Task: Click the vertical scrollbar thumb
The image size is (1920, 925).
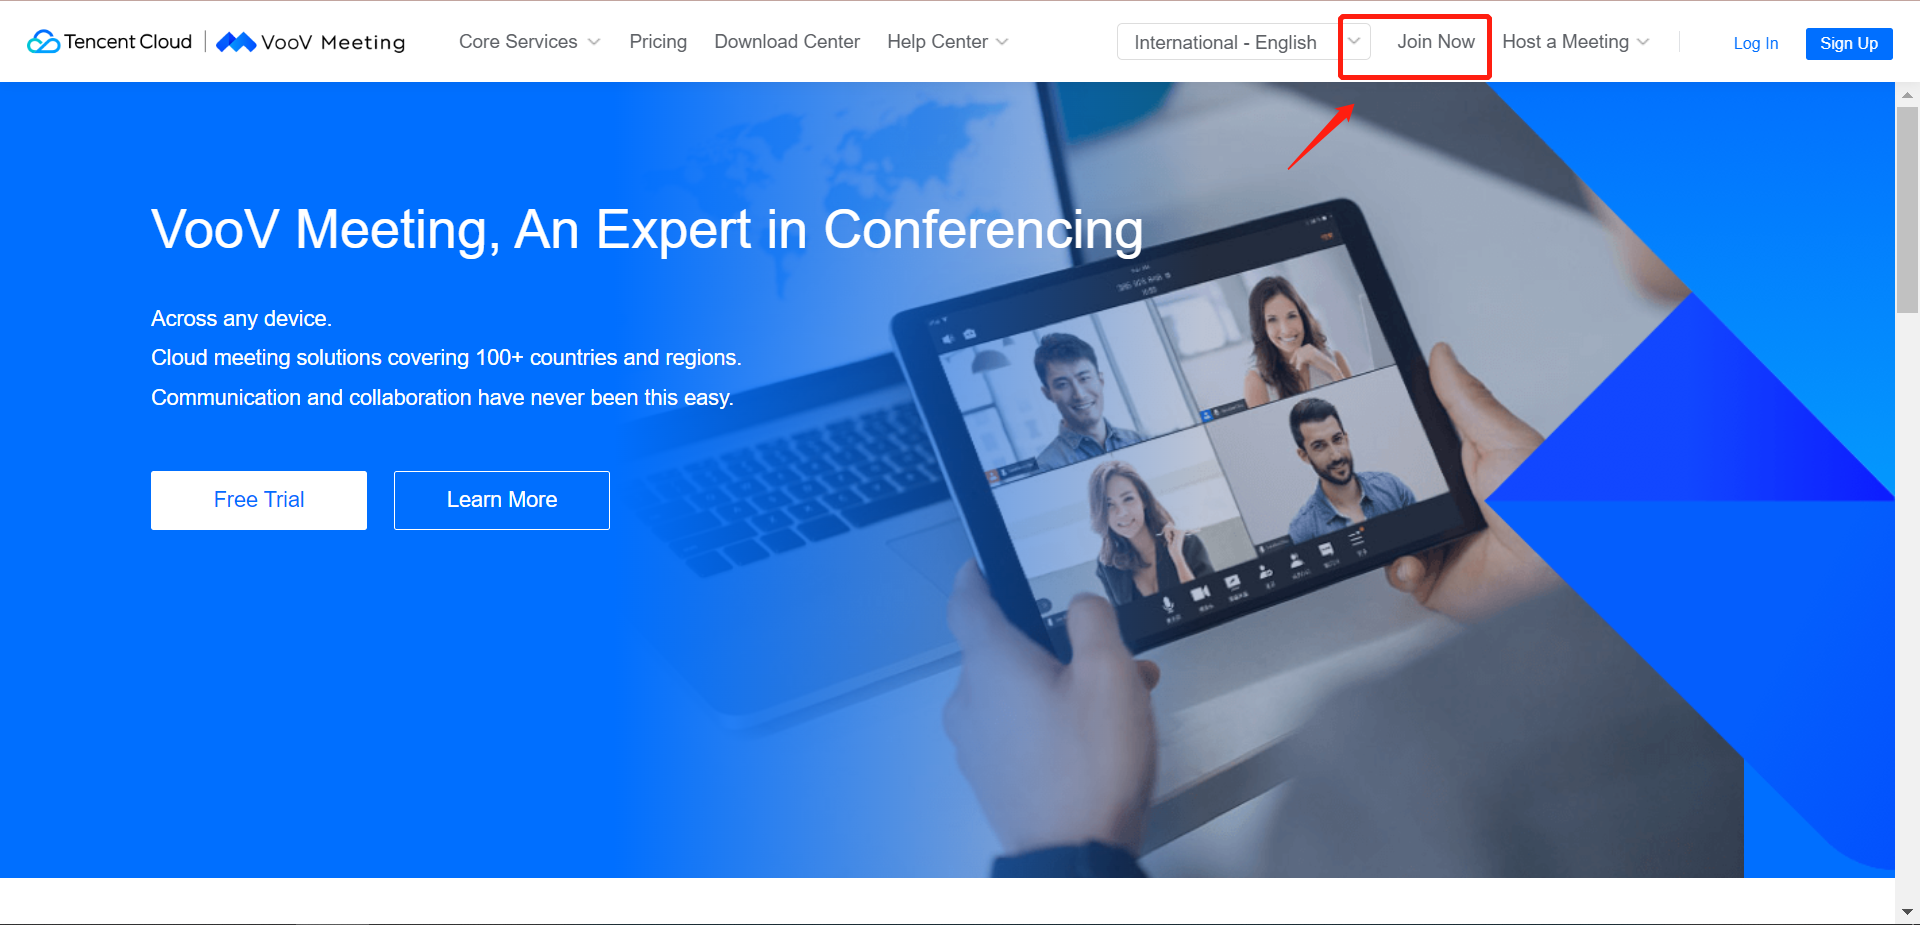Action: [x=1907, y=210]
